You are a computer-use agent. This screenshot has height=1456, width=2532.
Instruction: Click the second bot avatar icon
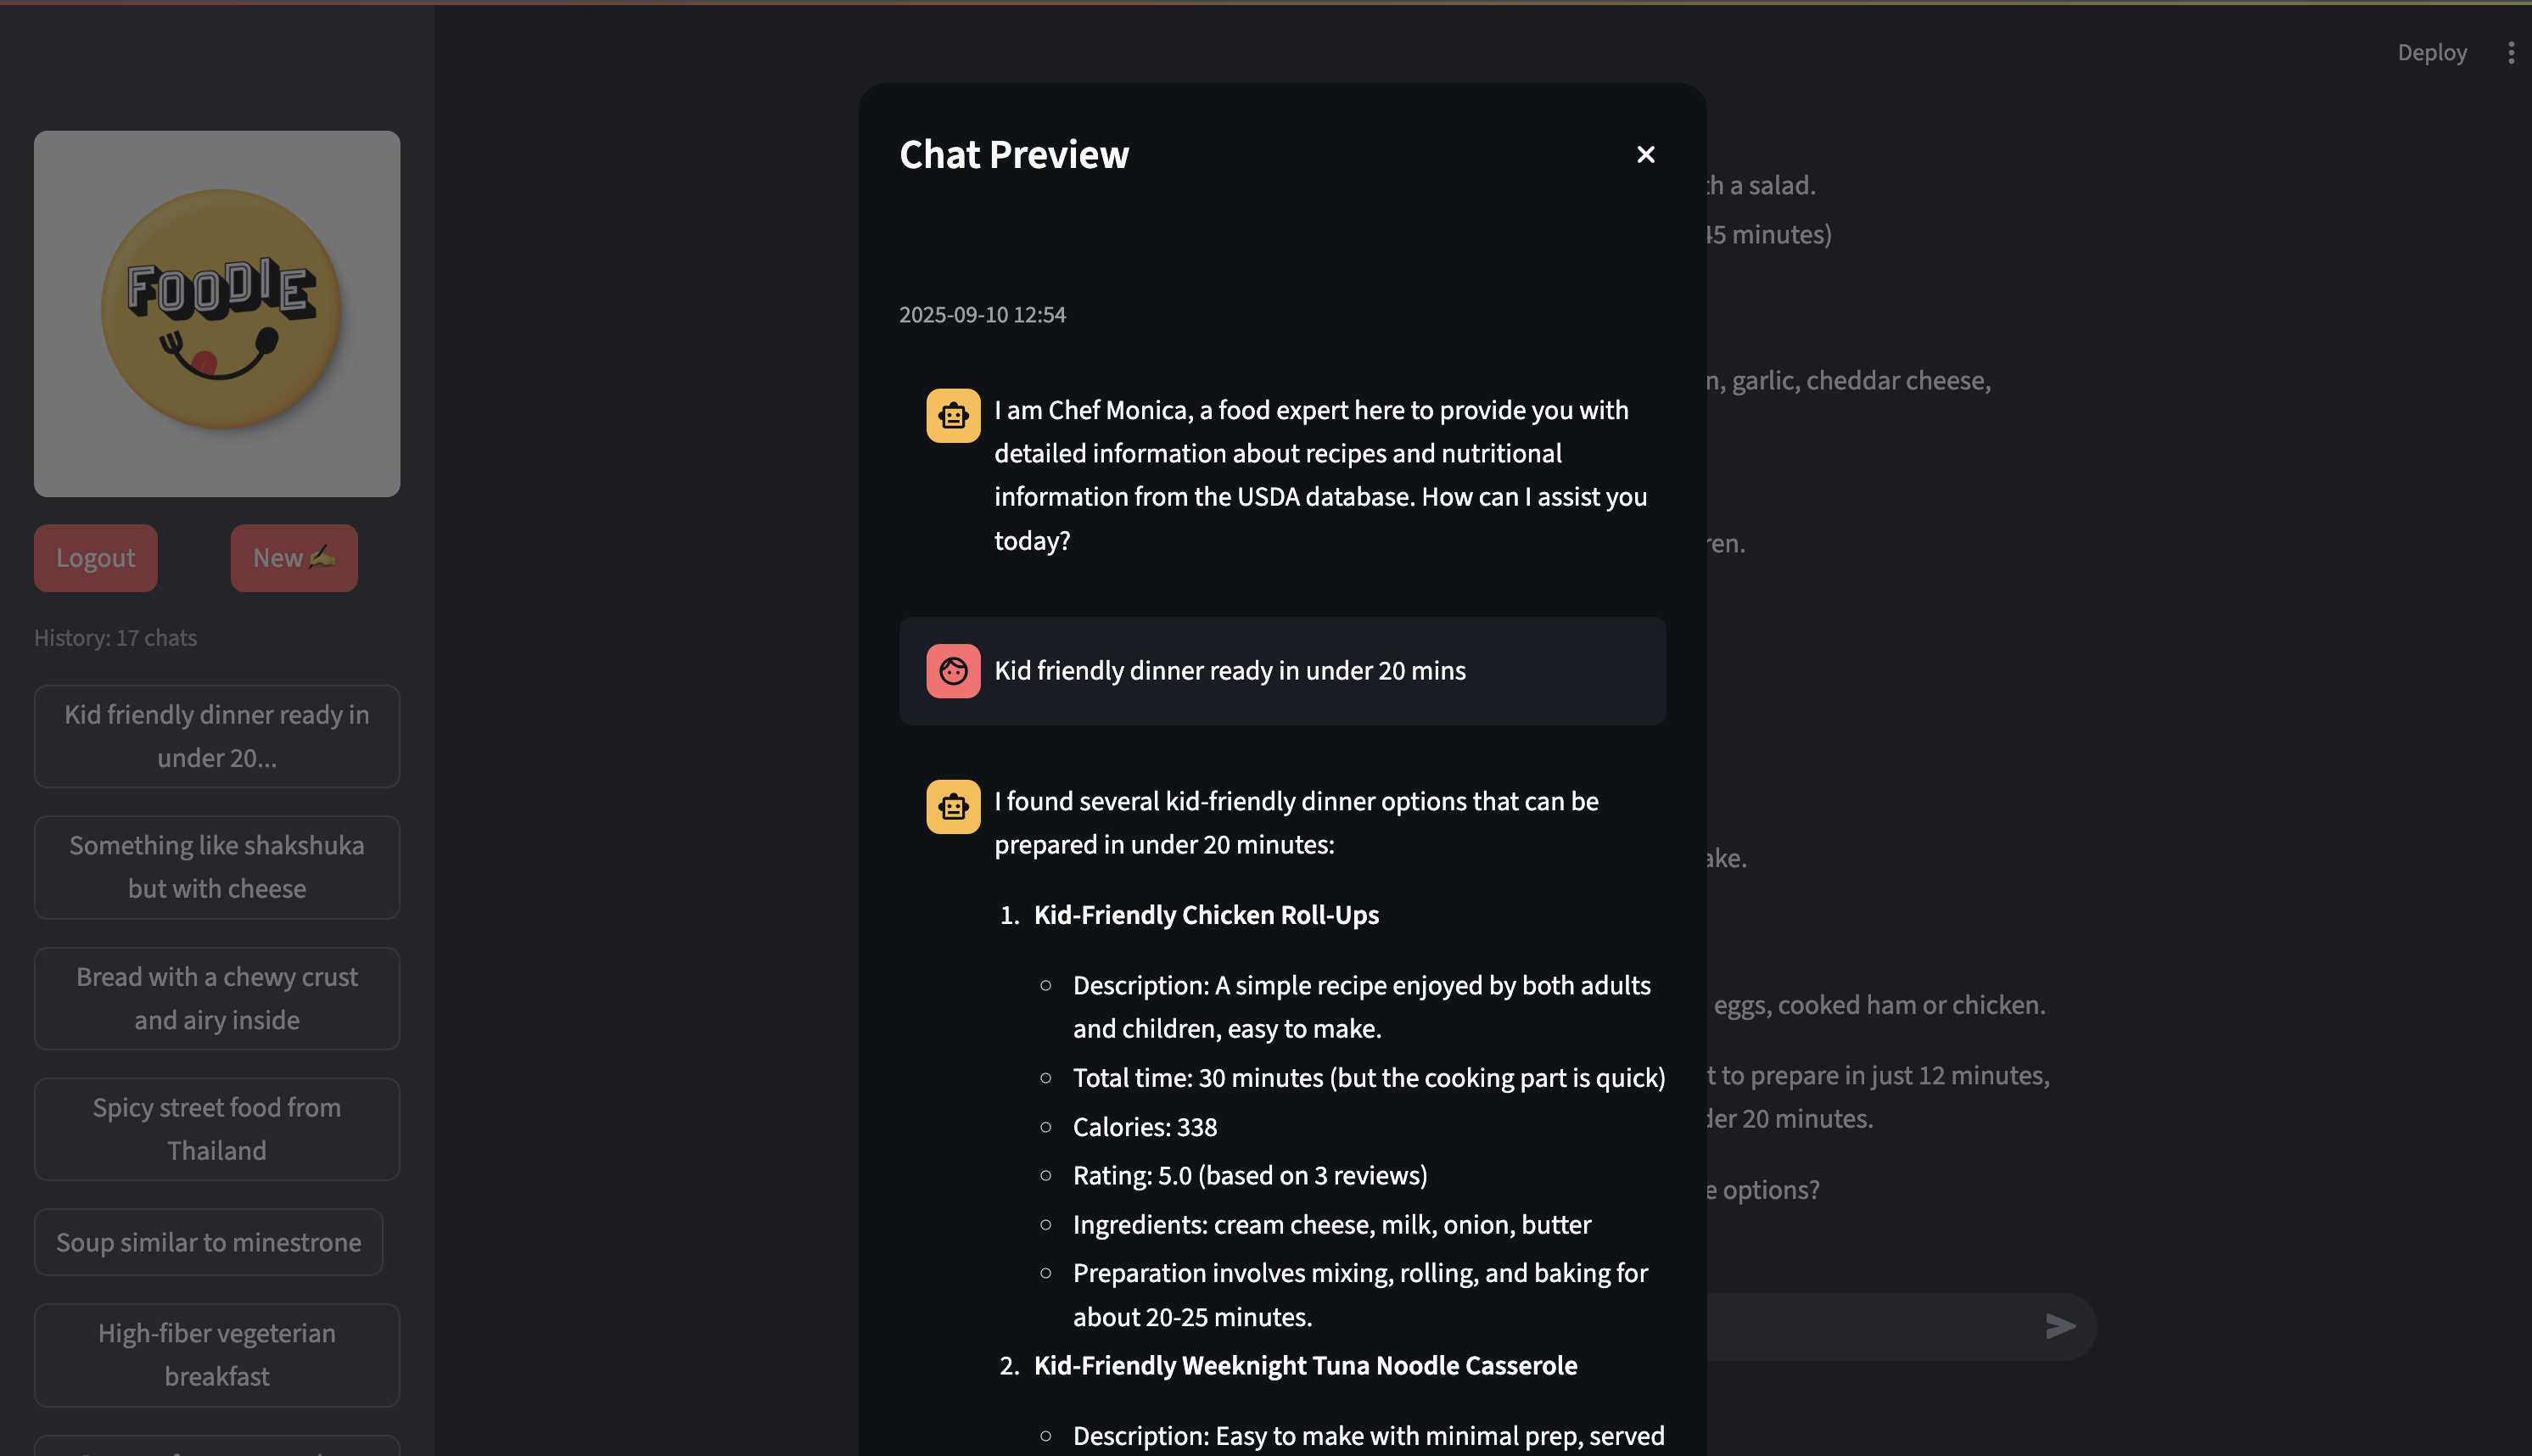(953, 806)
